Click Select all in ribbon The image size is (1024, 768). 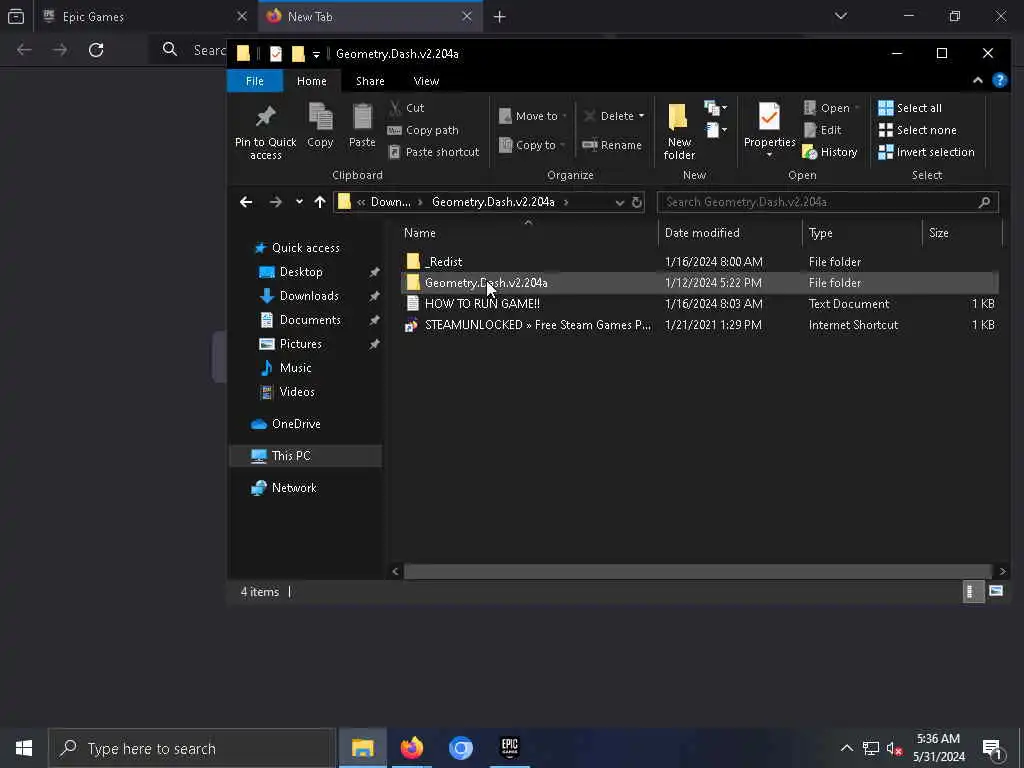point(910,108)
